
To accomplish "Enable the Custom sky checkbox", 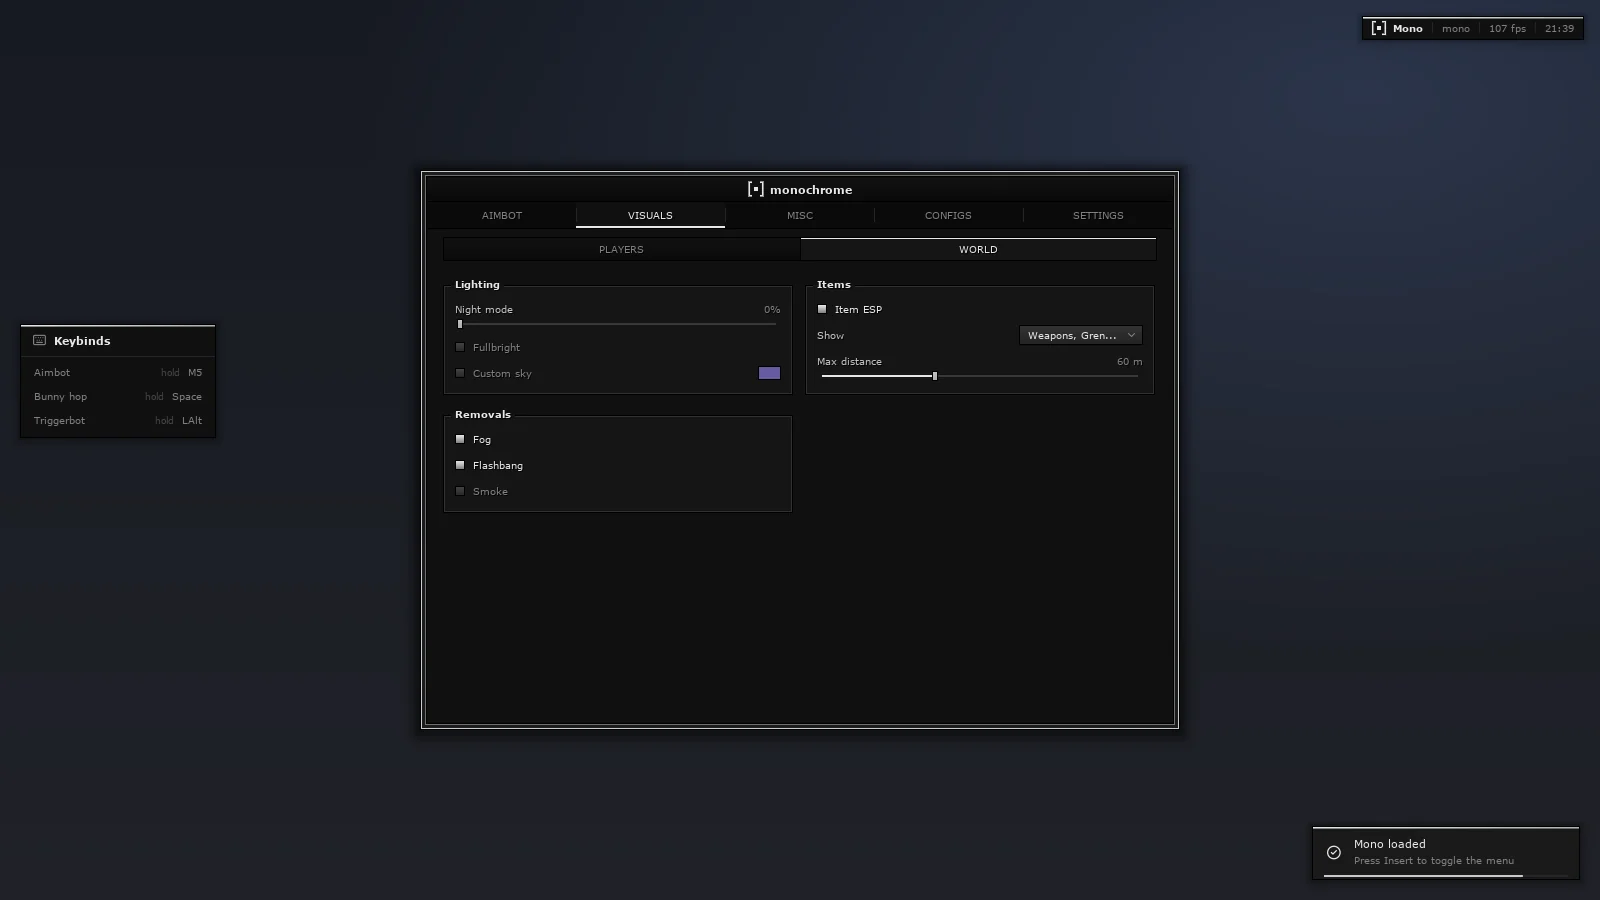I will (x=460, y=373).
